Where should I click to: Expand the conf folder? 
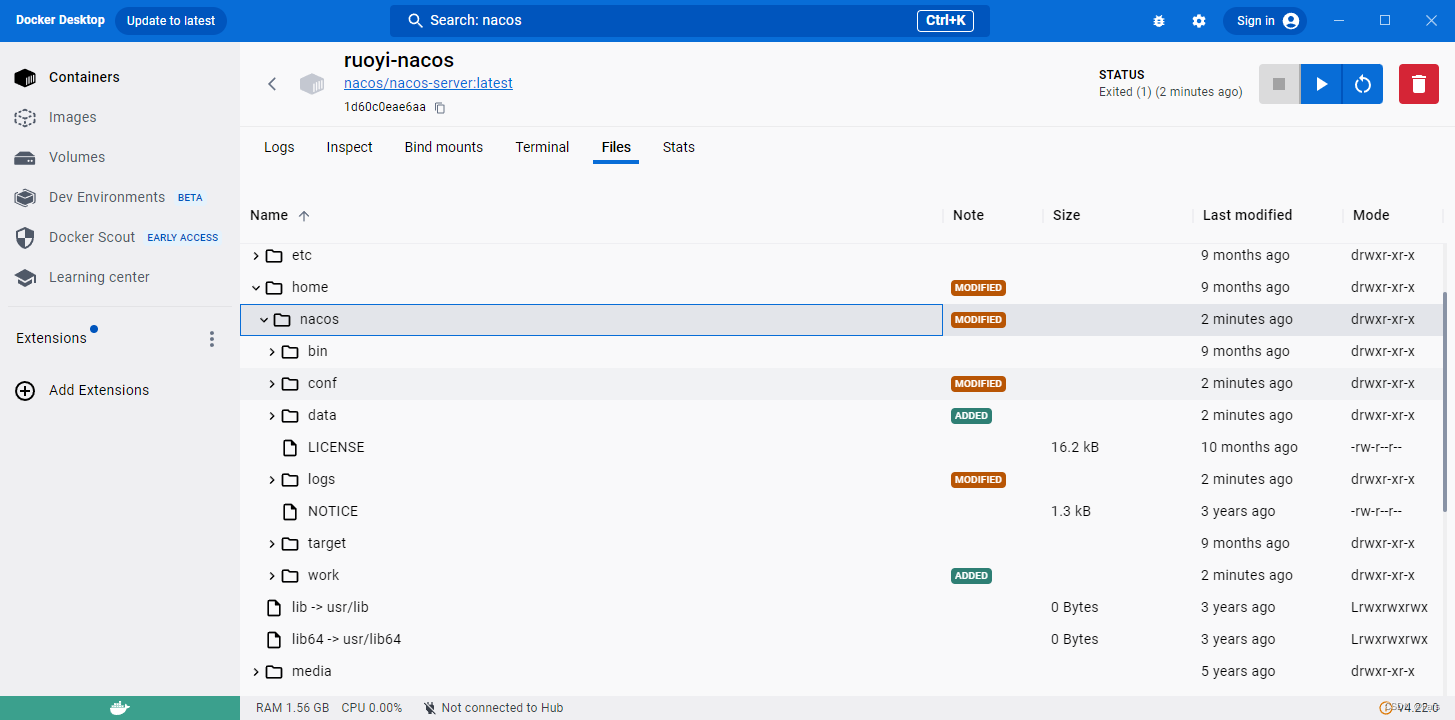point(271,383)
